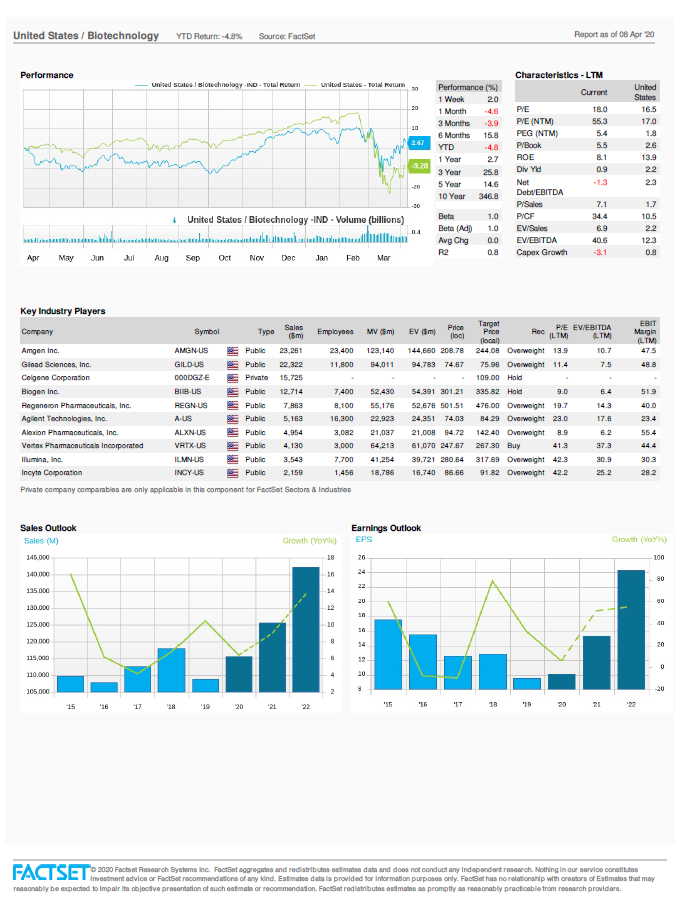The image size is (680, 903).
Task: Click the Vertex Pharmaceuticals Incorporated company name
Action: tap(82, 446)
